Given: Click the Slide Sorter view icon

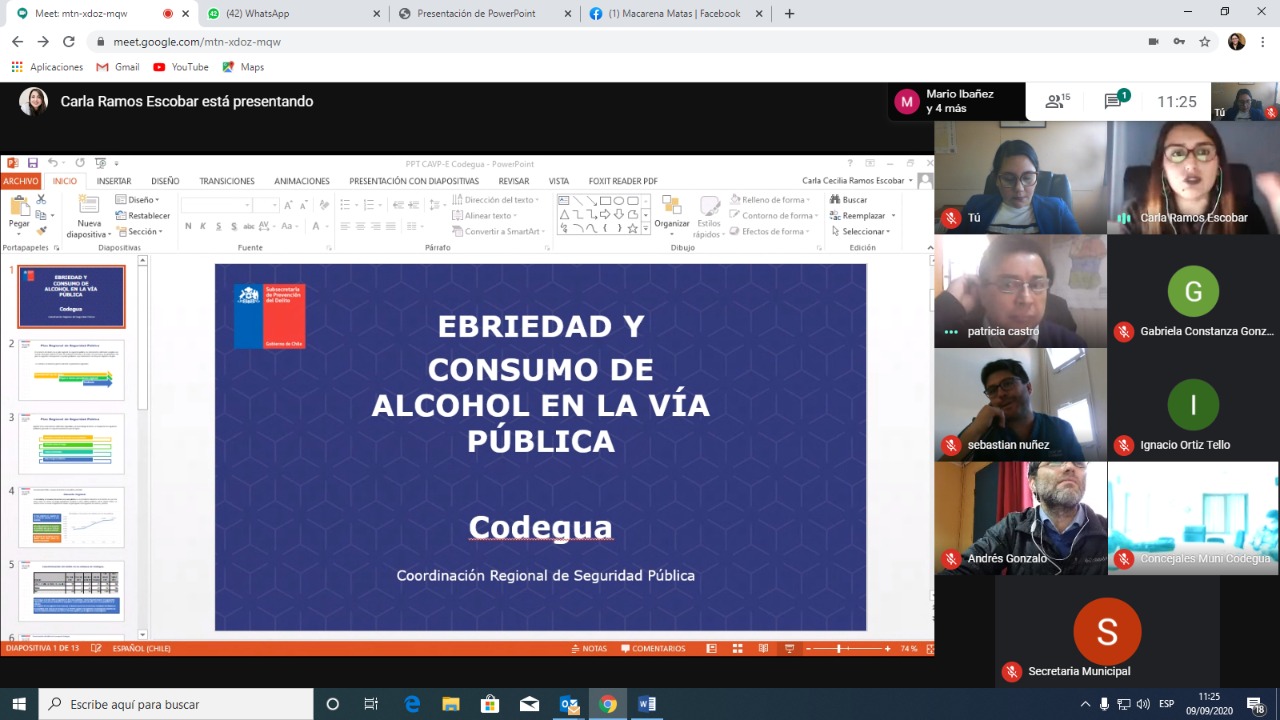Looking at the screenshot, I should pyautogui.click(x=738, y=649).
